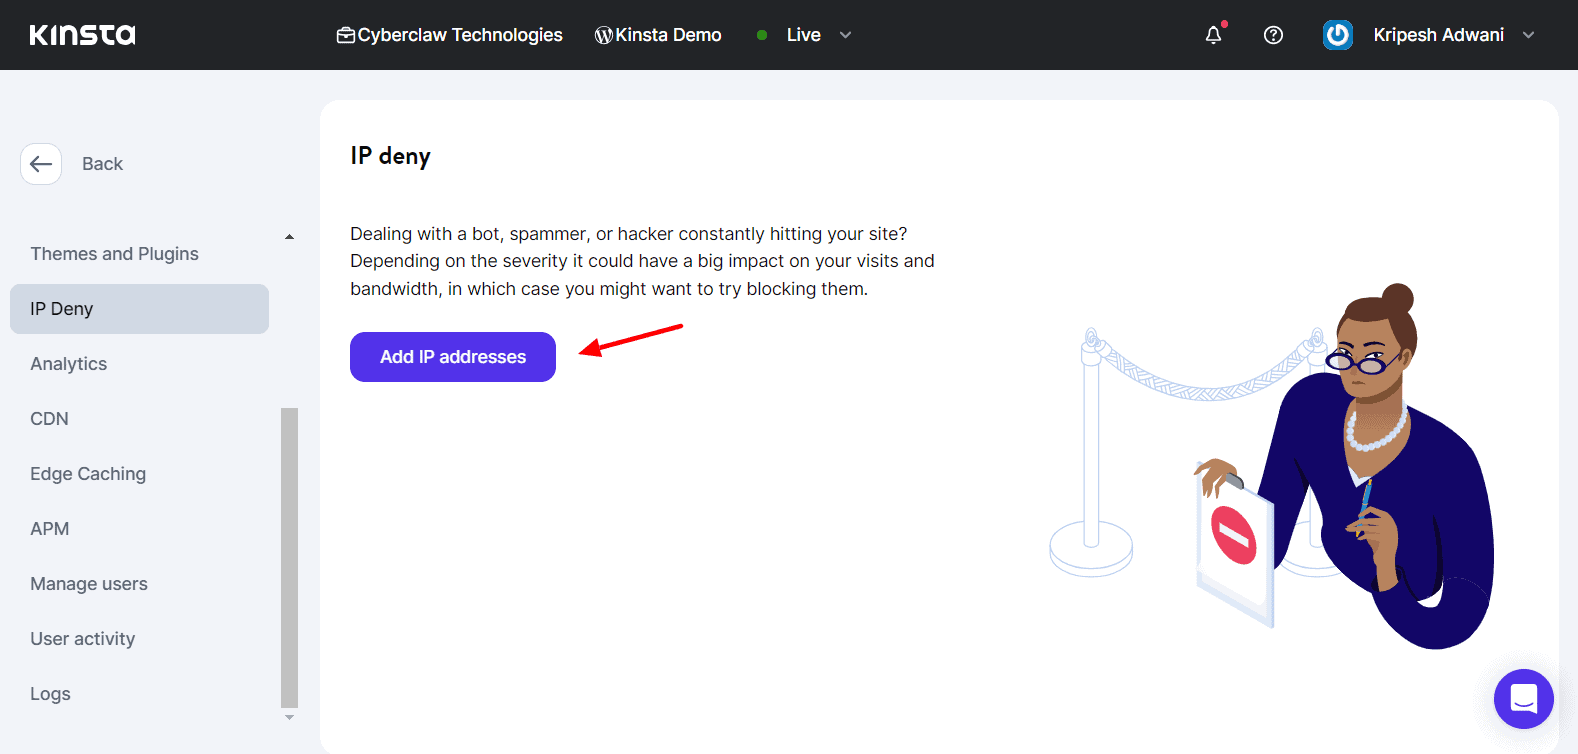This screenshot has height=754, width=1578.
Task: Click the Kinsta logo
Action: 82,35
